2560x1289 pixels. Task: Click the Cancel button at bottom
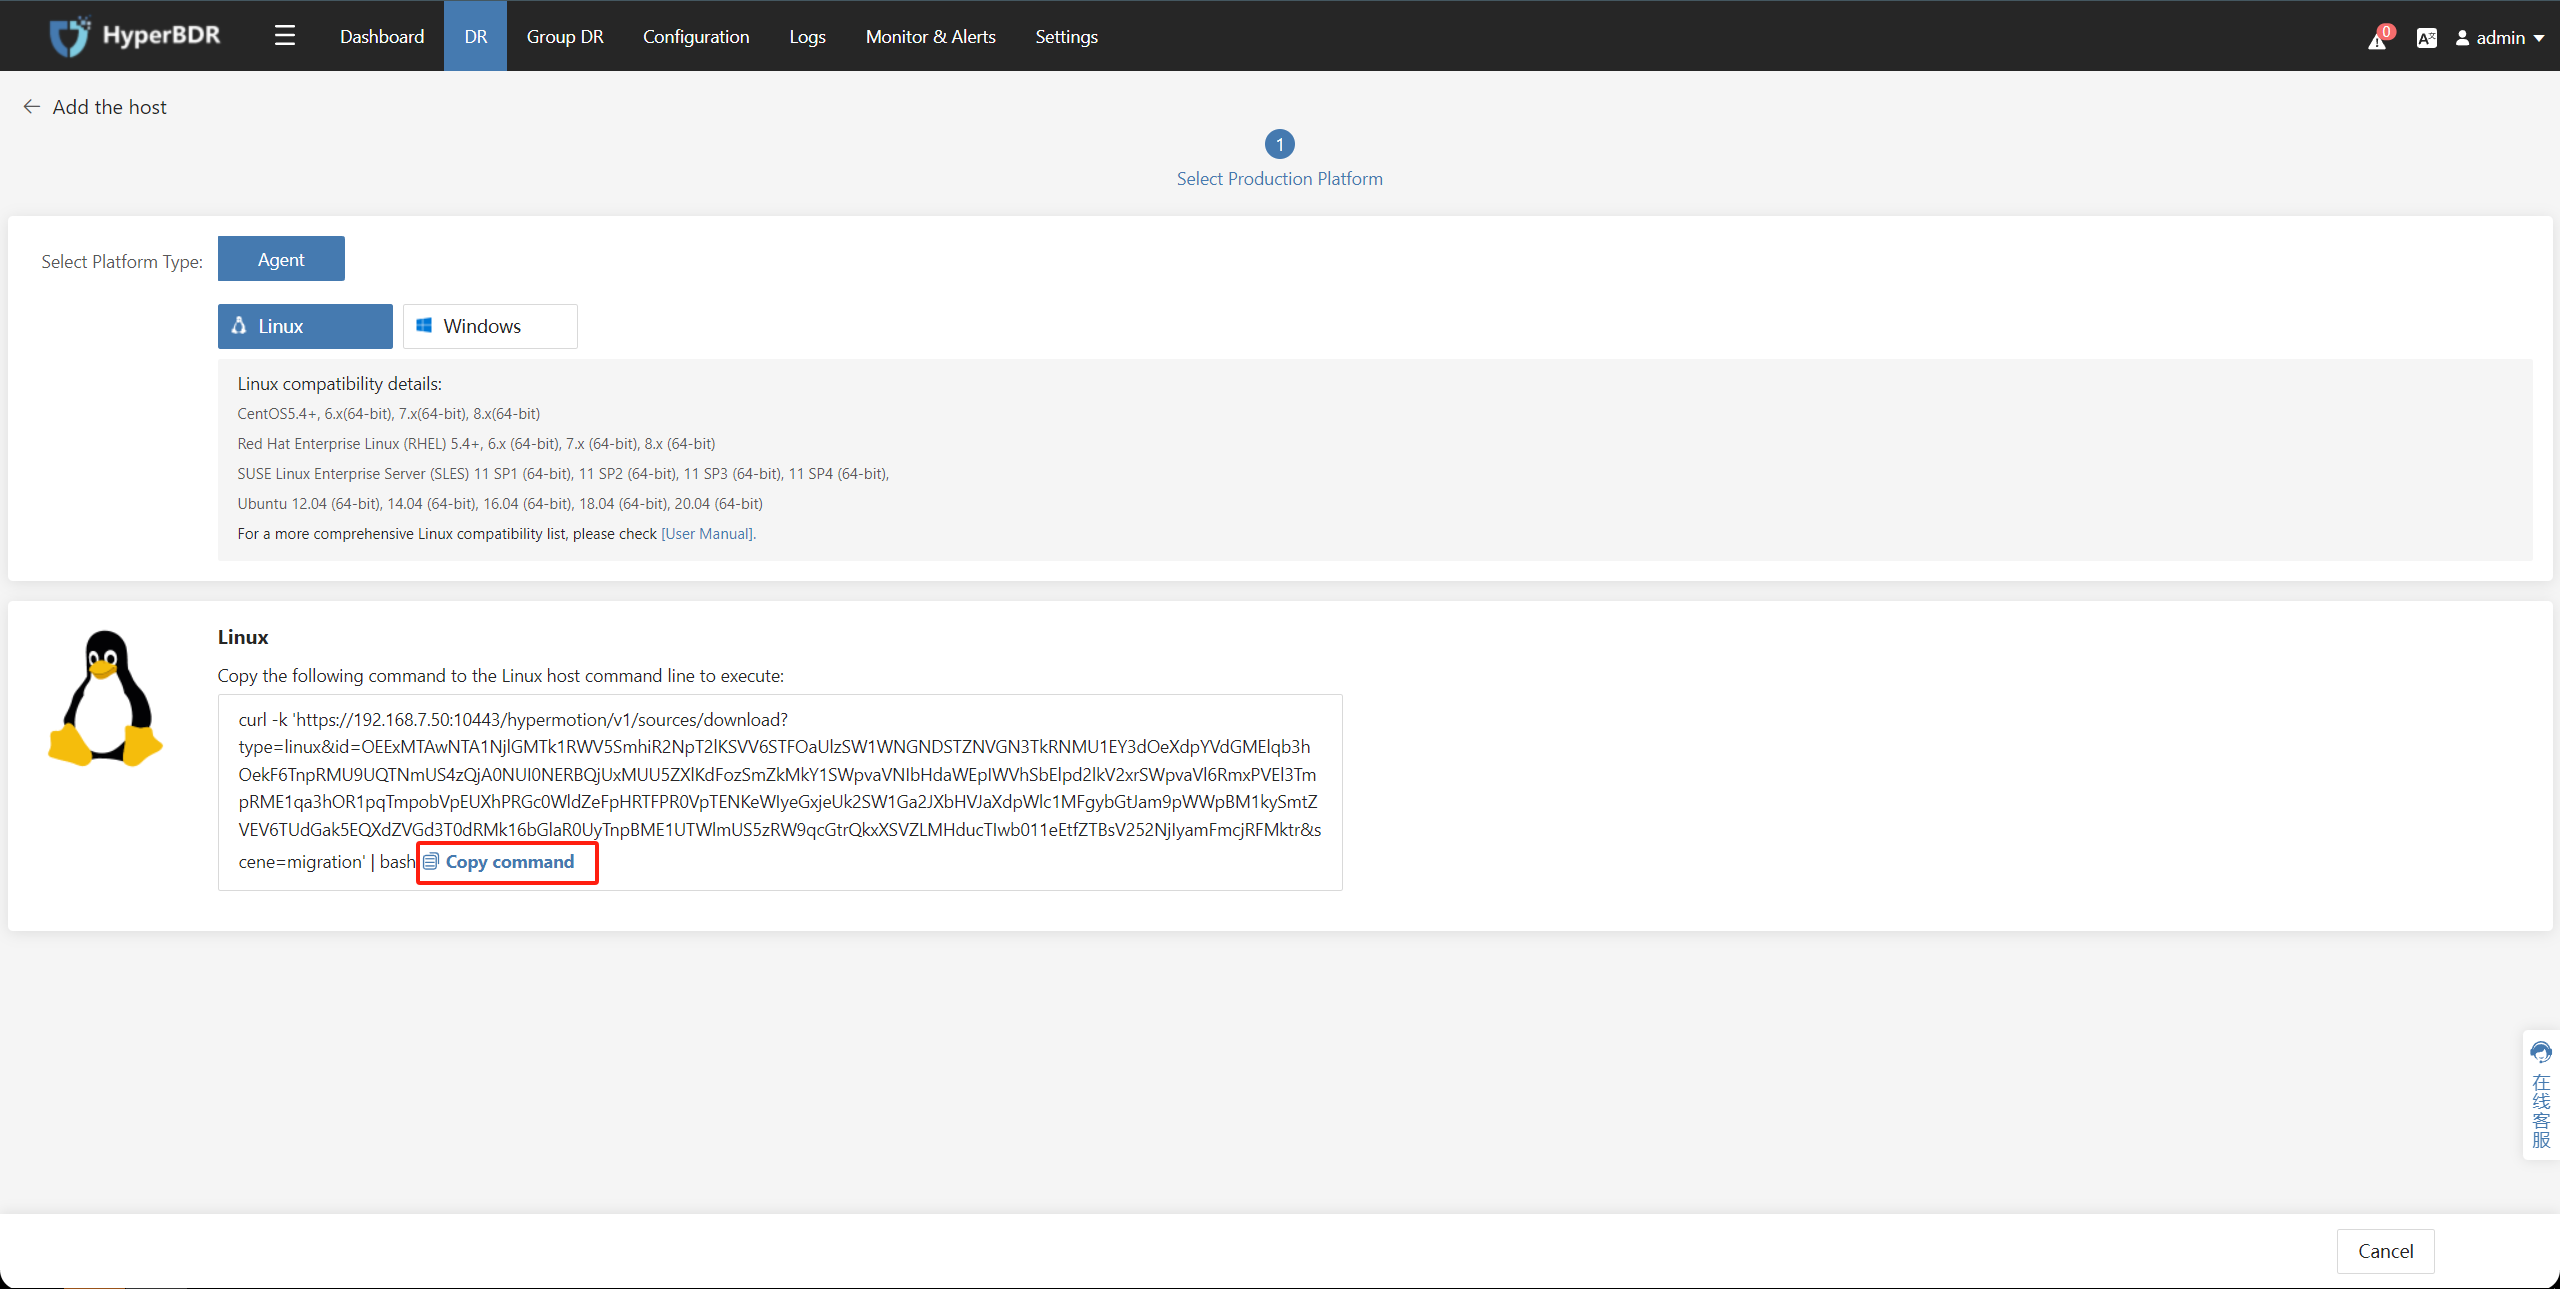pos(2385,1251)
